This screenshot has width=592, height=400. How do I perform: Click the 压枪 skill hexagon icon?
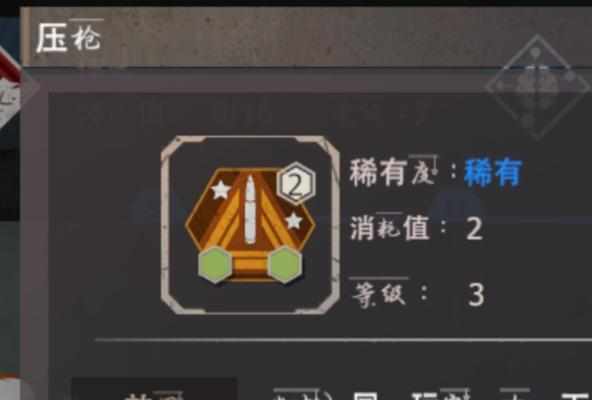[x=250, y=223]
